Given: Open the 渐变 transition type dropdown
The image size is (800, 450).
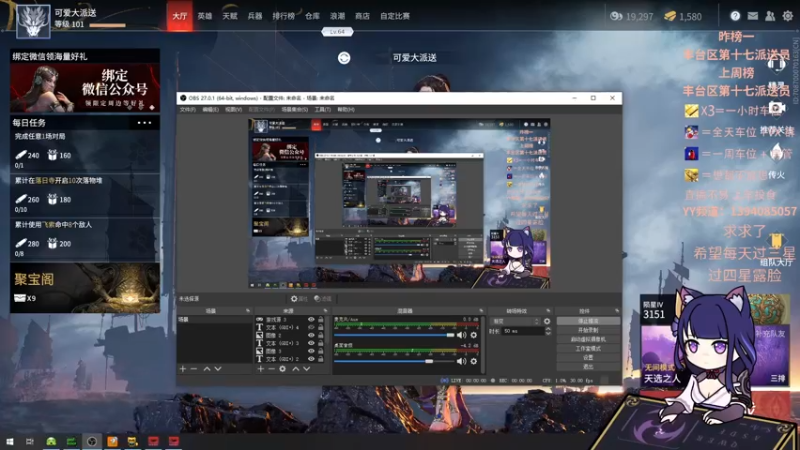Looking at the screenshot, I should (x=515, y=321).
